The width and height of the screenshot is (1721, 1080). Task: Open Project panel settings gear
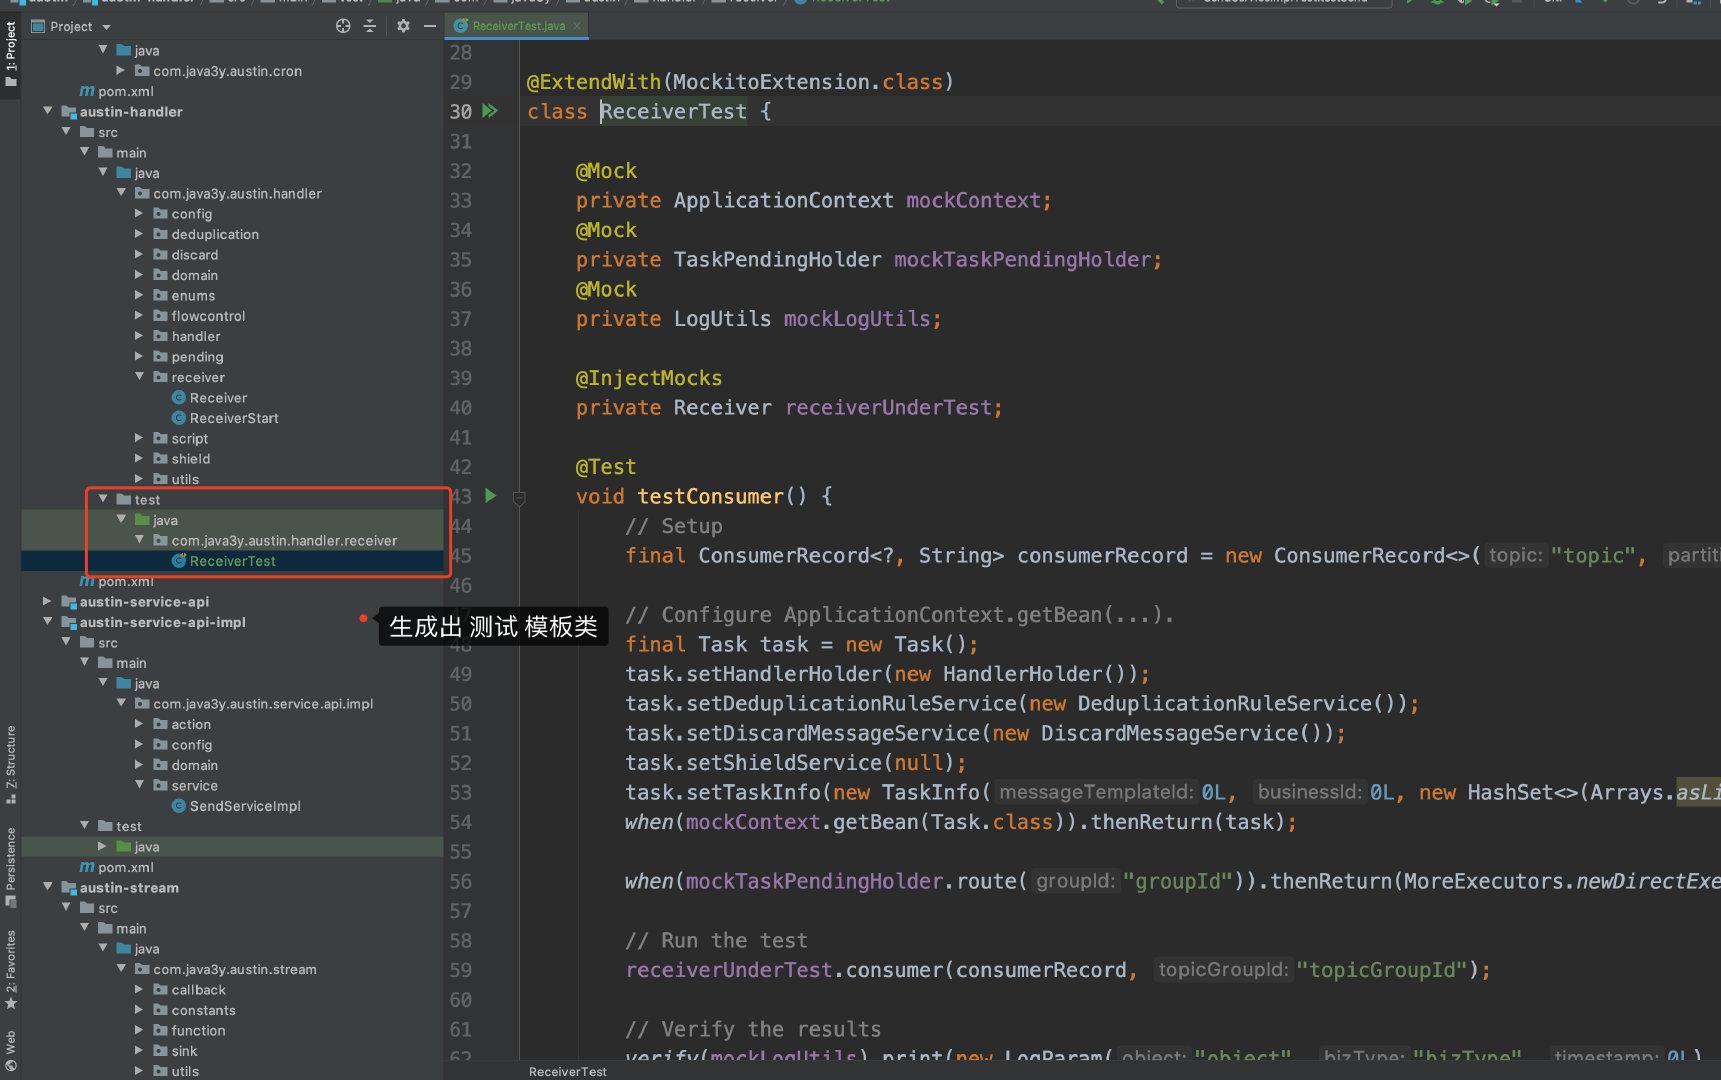point(403,26)
